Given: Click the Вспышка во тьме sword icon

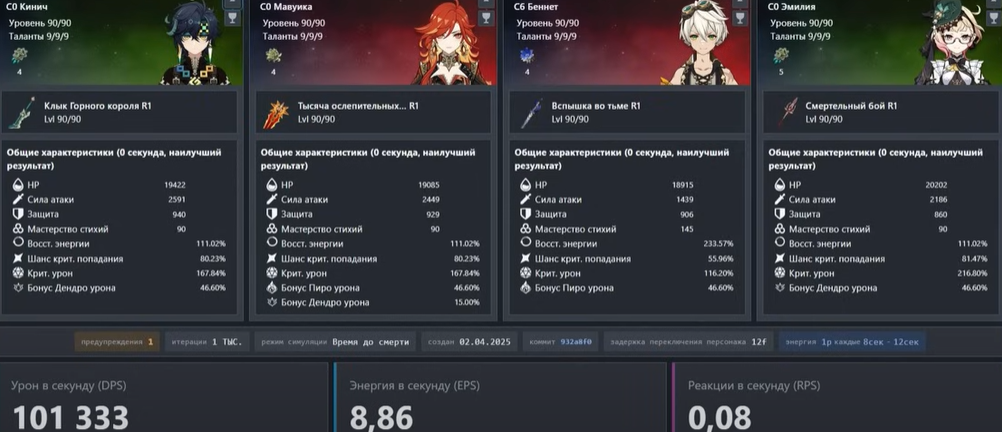Looking at the screenshot, I should click(x=530, y=112).
